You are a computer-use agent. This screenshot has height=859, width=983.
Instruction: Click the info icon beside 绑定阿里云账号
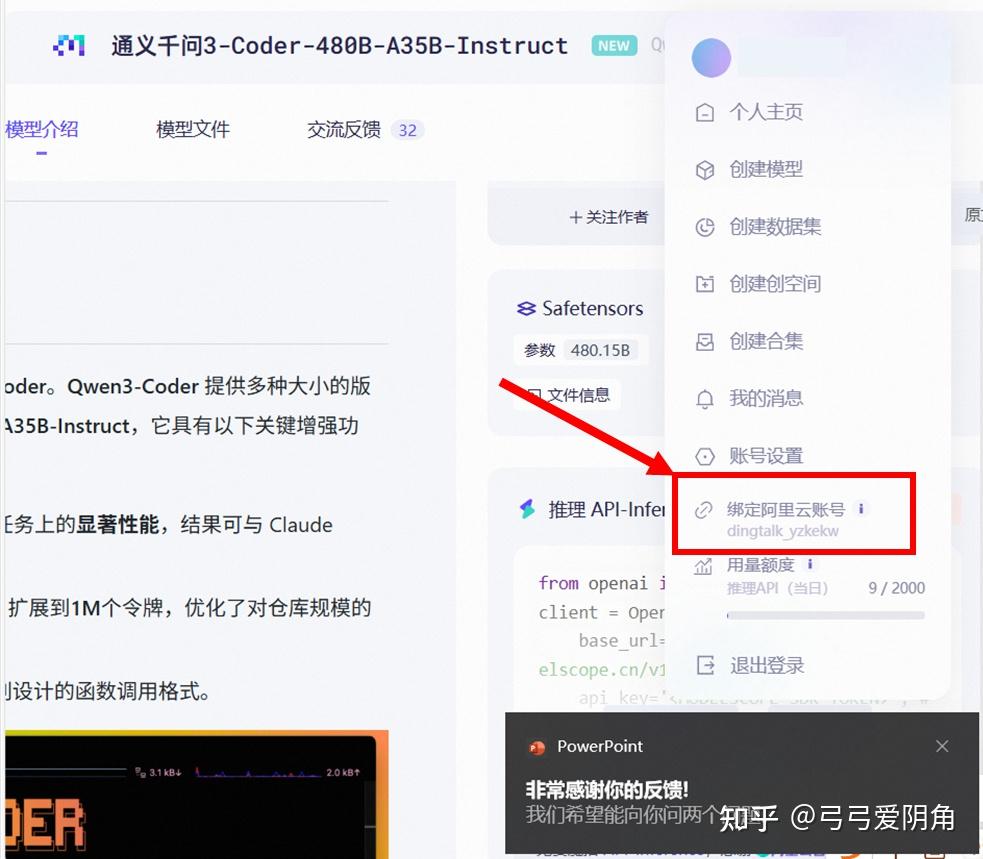pyautogui.click(x=861, y=507)
